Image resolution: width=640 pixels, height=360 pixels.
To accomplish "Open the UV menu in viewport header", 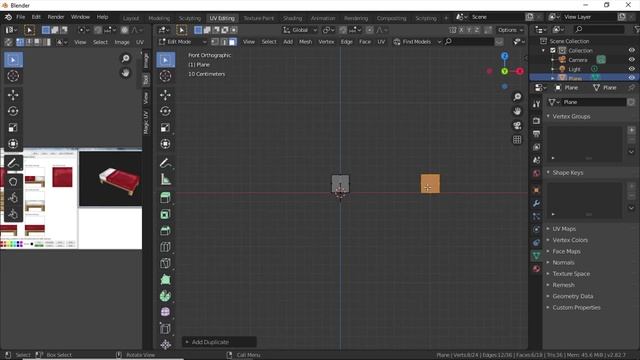I will pos(381,42).
